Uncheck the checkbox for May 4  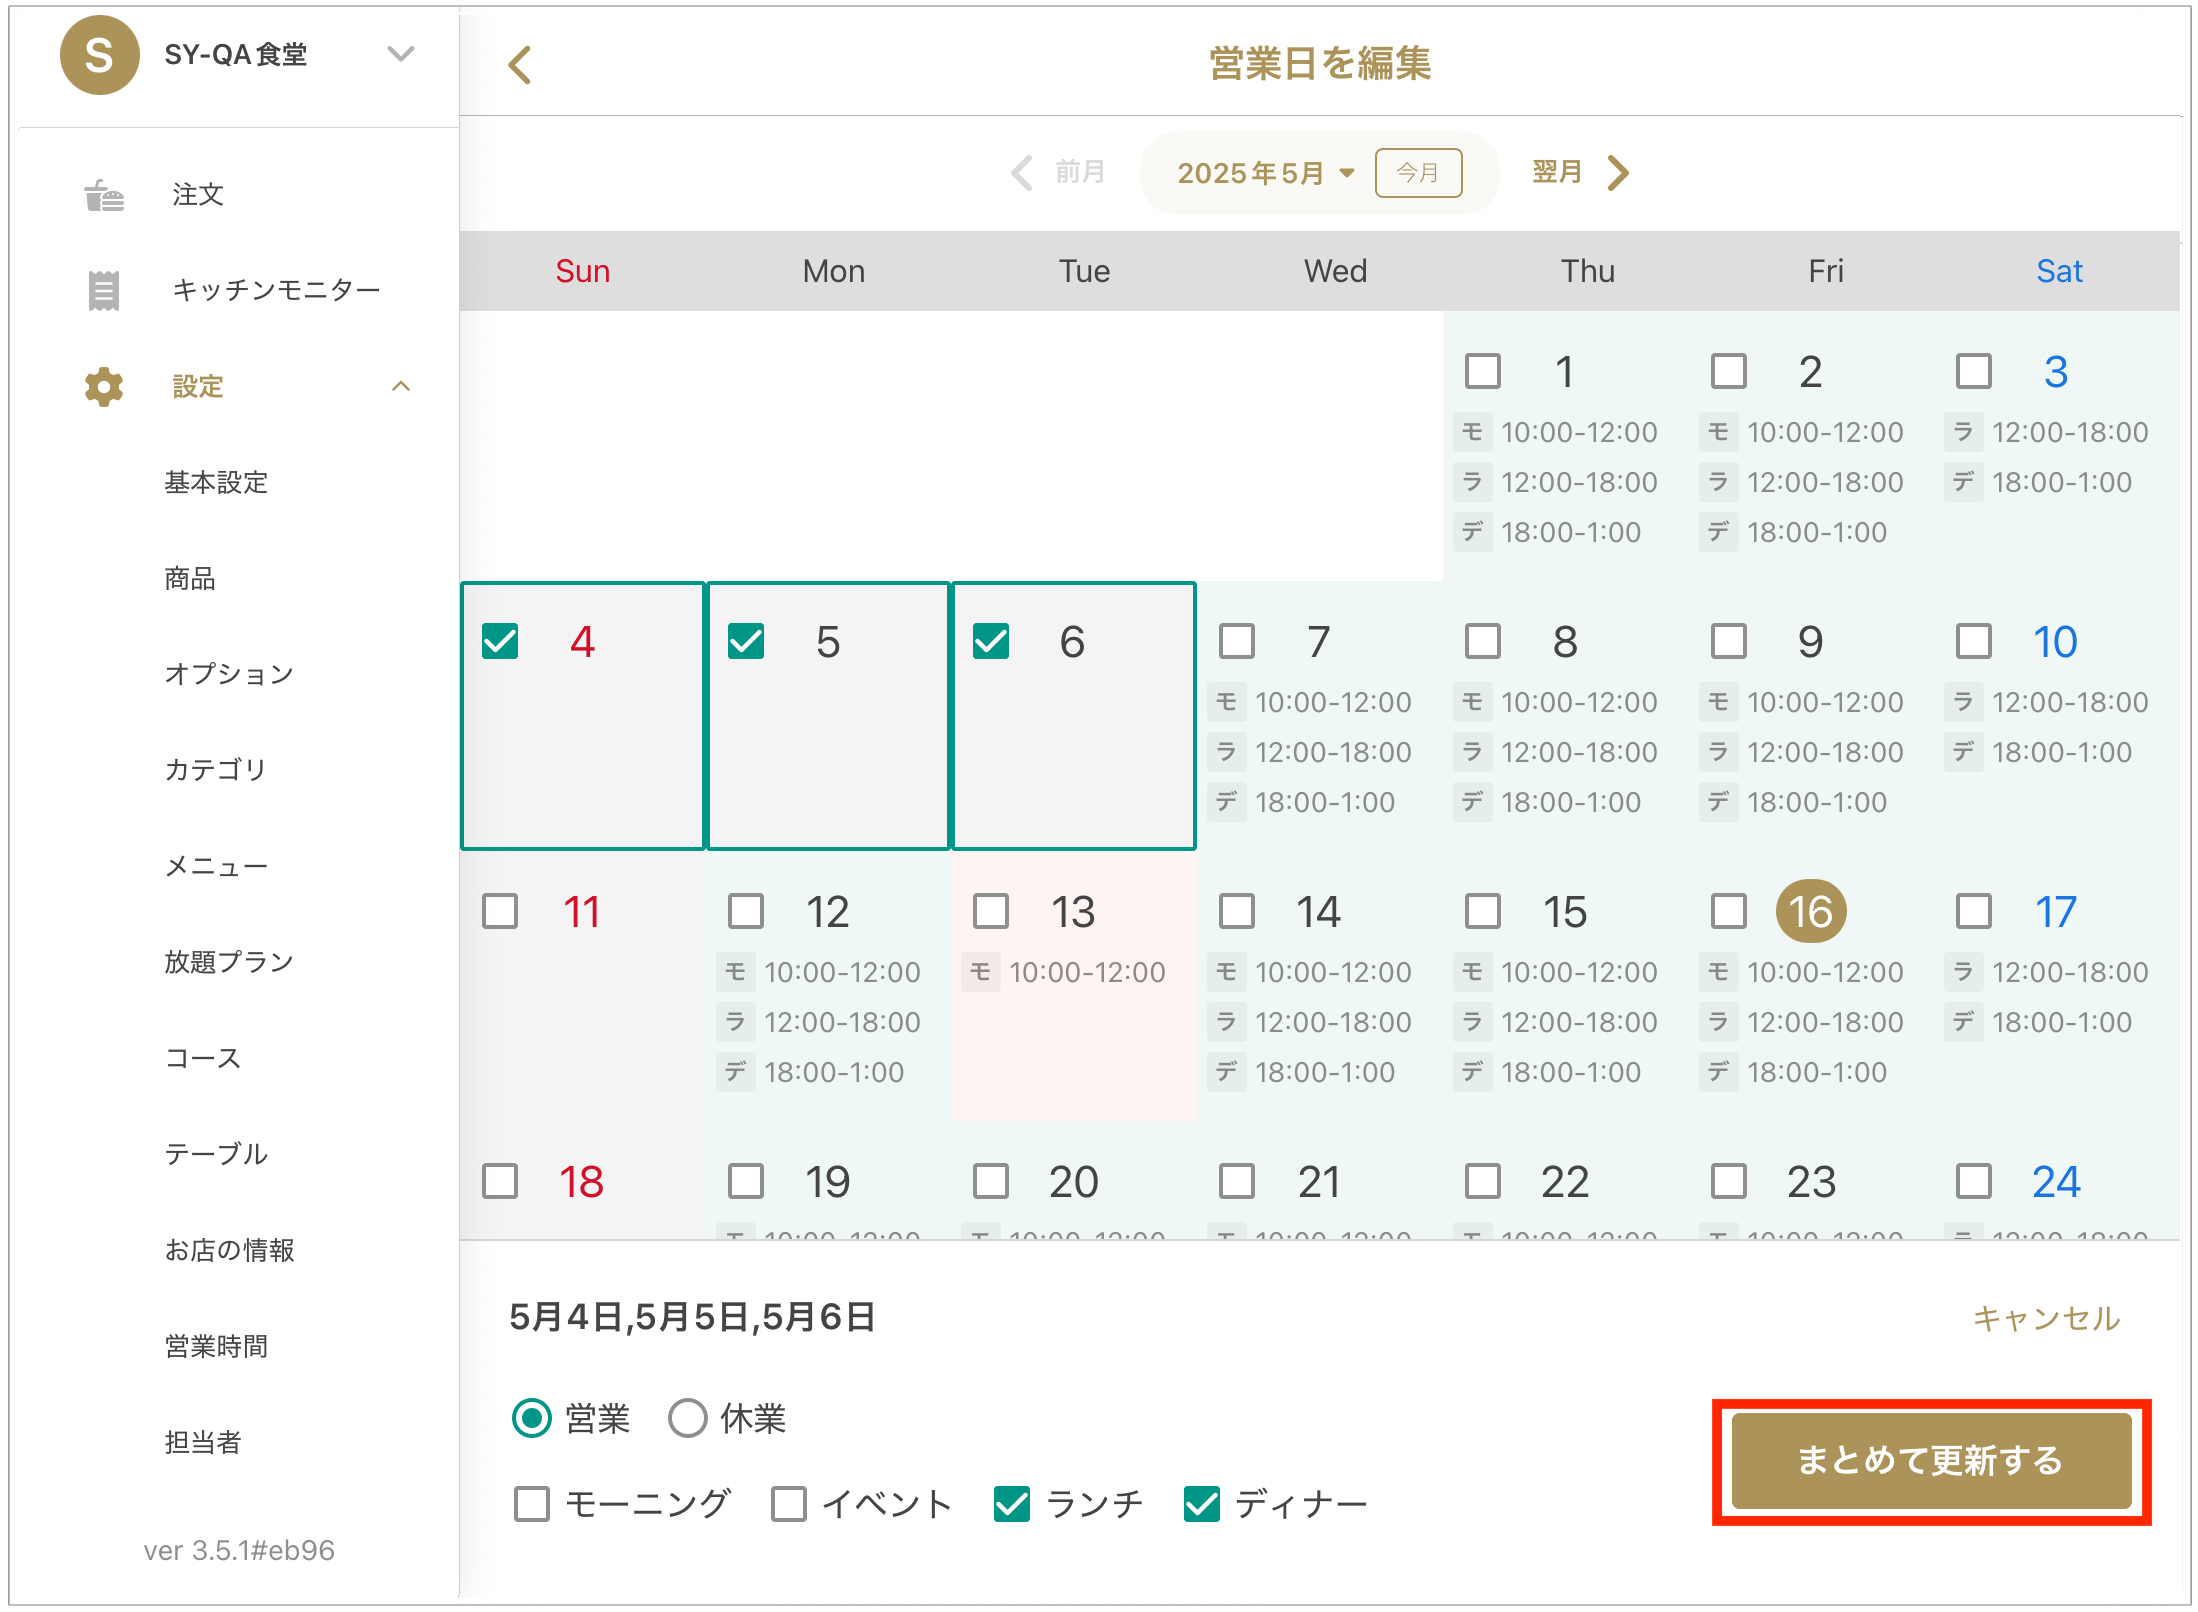pyautogui.click(x=500, y=642)
